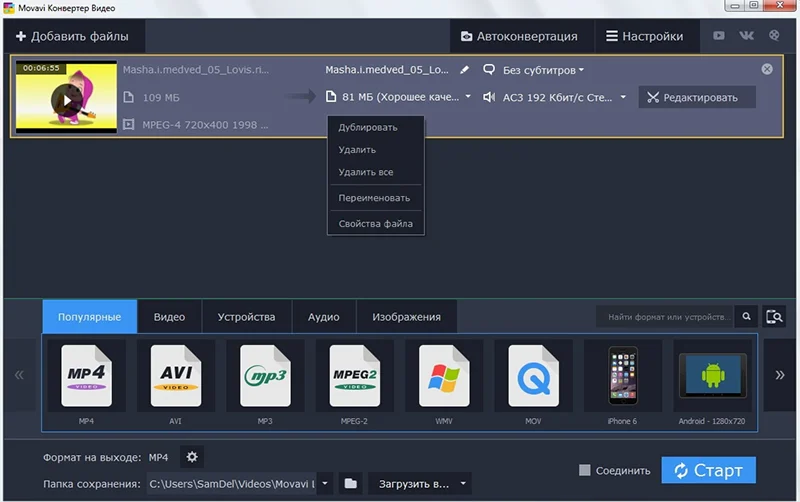The width and height of the screenshot is (800, 502).
Task: Click the source file size 109 МБ
Action: 161,97
